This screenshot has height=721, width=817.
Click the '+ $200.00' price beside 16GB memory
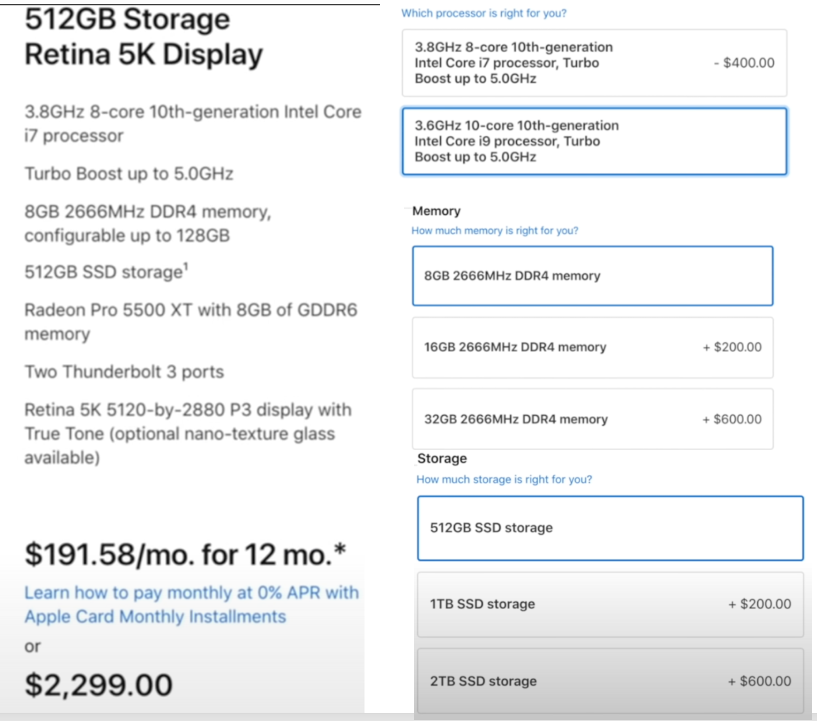point(732,347)
